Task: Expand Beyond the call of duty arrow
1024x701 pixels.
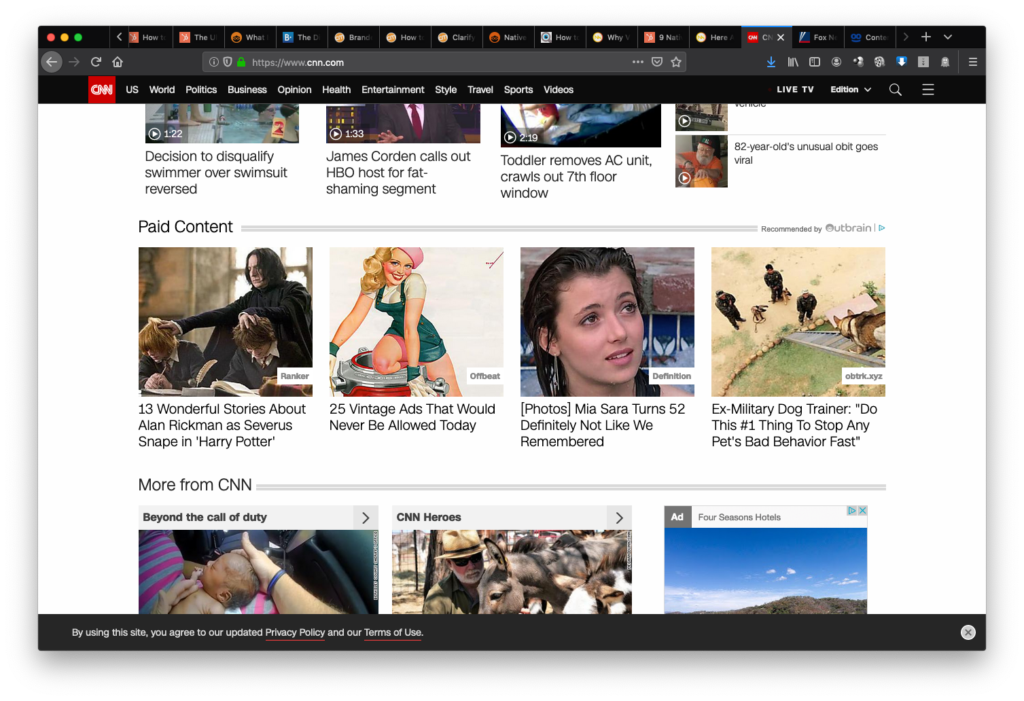Action: coord(366,517)
